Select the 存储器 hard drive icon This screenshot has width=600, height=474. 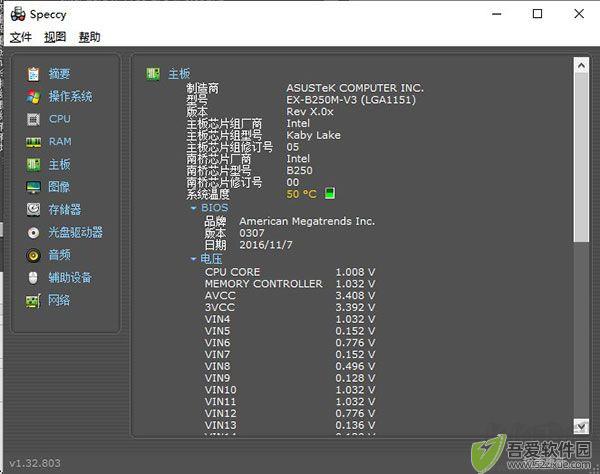click(33, 210)
